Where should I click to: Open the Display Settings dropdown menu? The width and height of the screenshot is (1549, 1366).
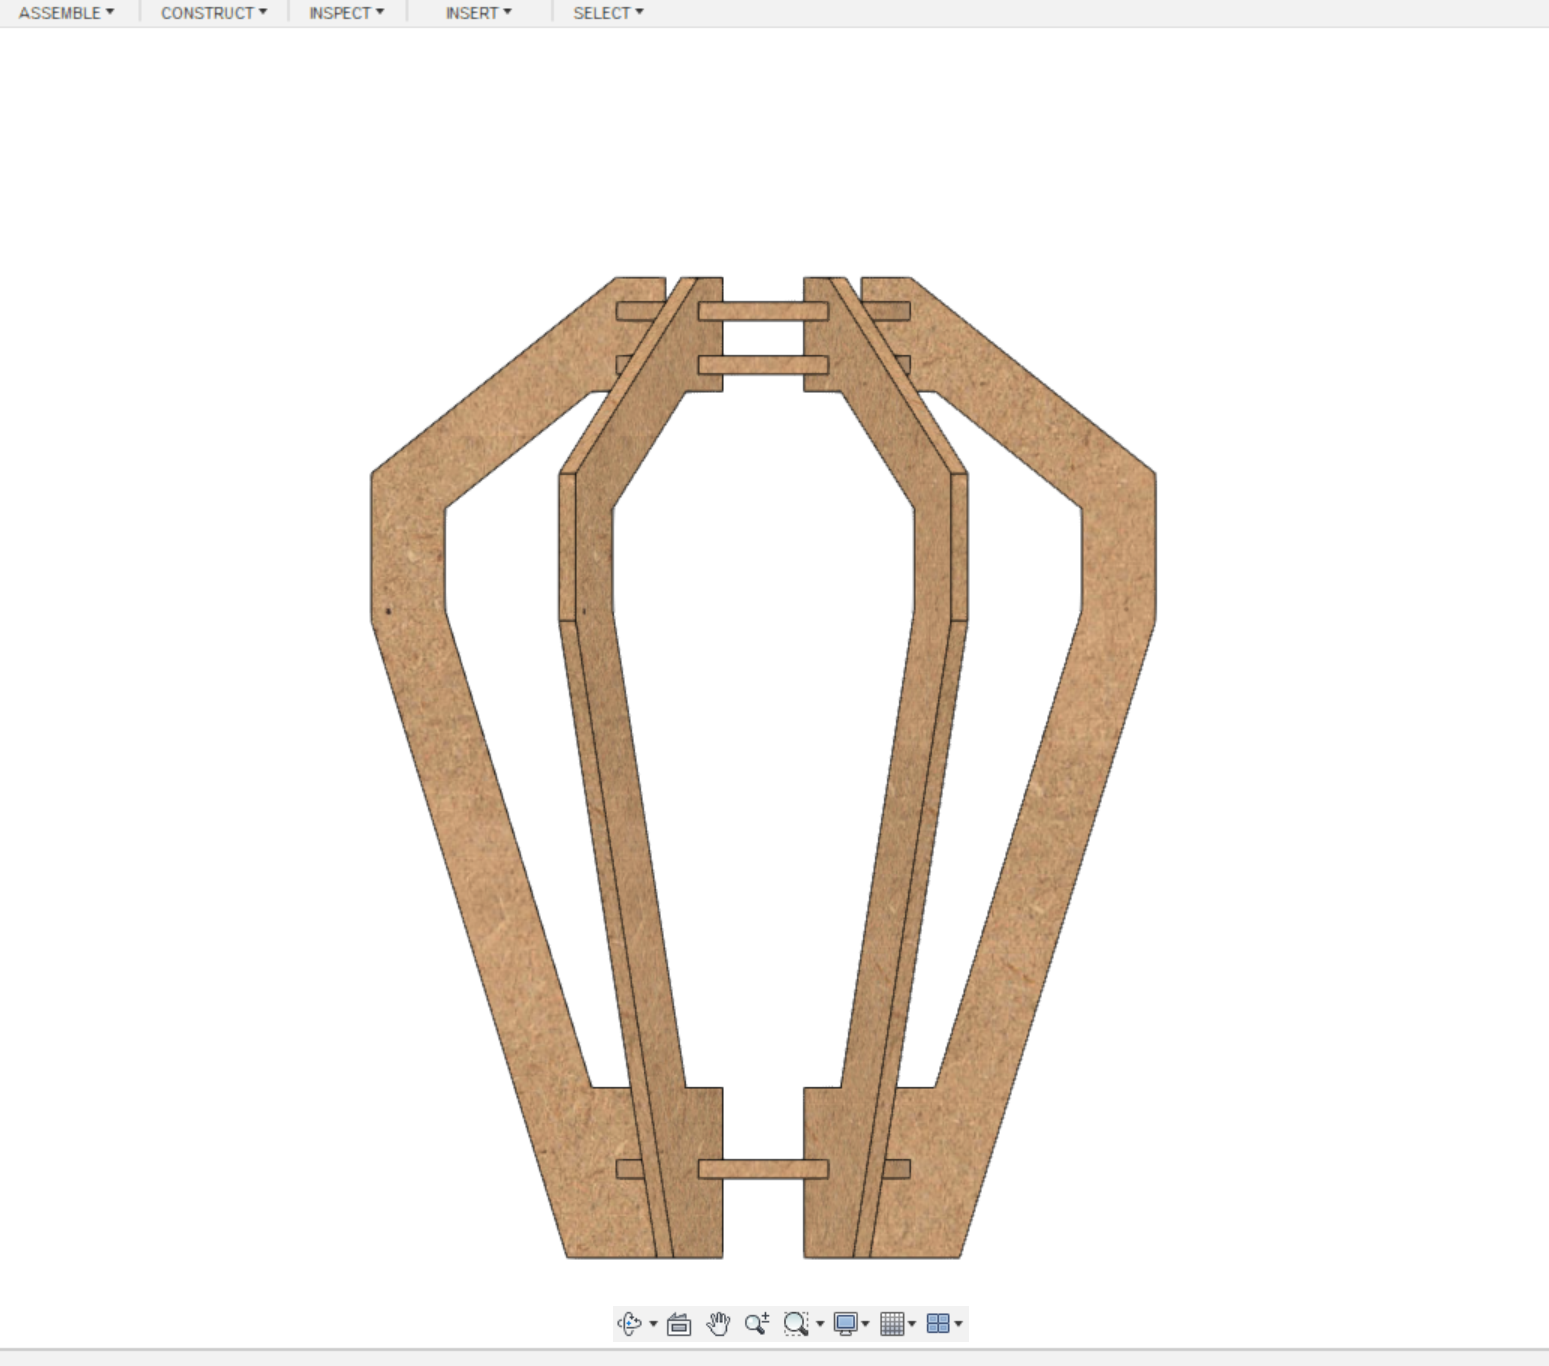coord(866,1323)
